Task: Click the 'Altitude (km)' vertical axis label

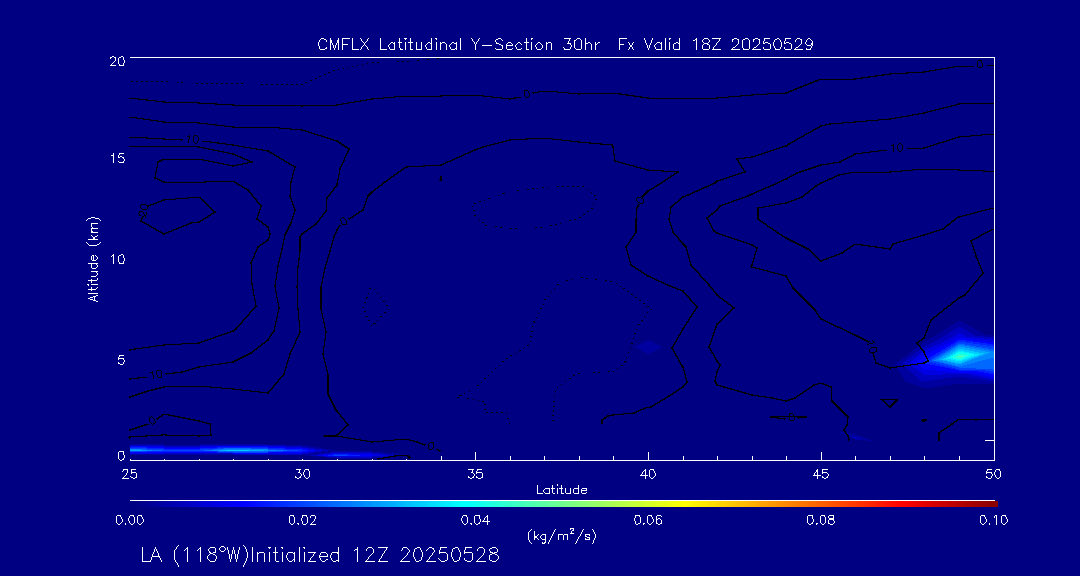Action: 93,258
